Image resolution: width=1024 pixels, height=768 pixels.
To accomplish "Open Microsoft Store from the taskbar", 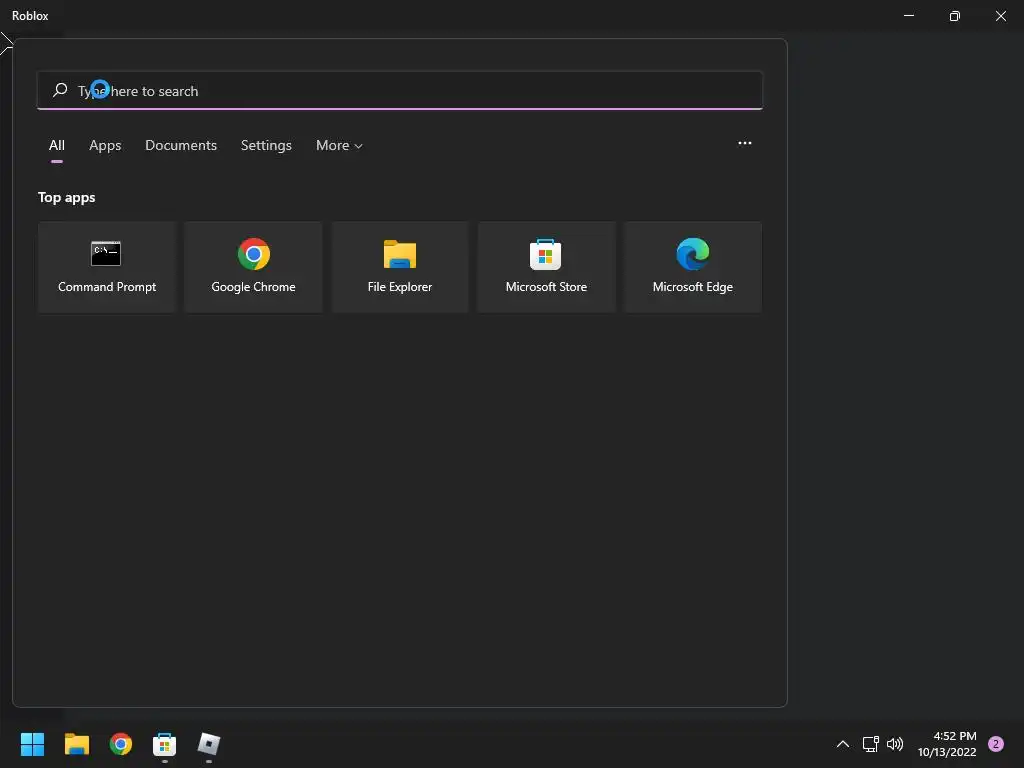I will pyautogui.click(x=165, y=744).
